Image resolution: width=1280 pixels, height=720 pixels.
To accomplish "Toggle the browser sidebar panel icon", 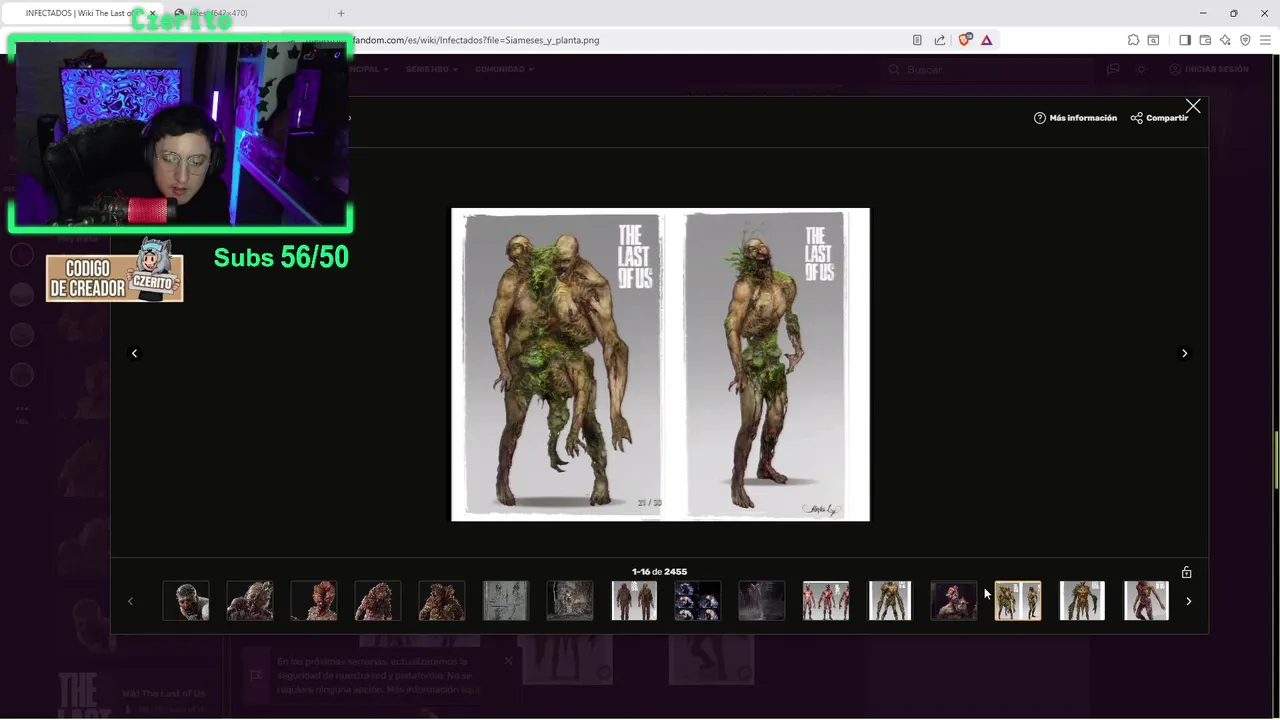I will (1185, 40).
